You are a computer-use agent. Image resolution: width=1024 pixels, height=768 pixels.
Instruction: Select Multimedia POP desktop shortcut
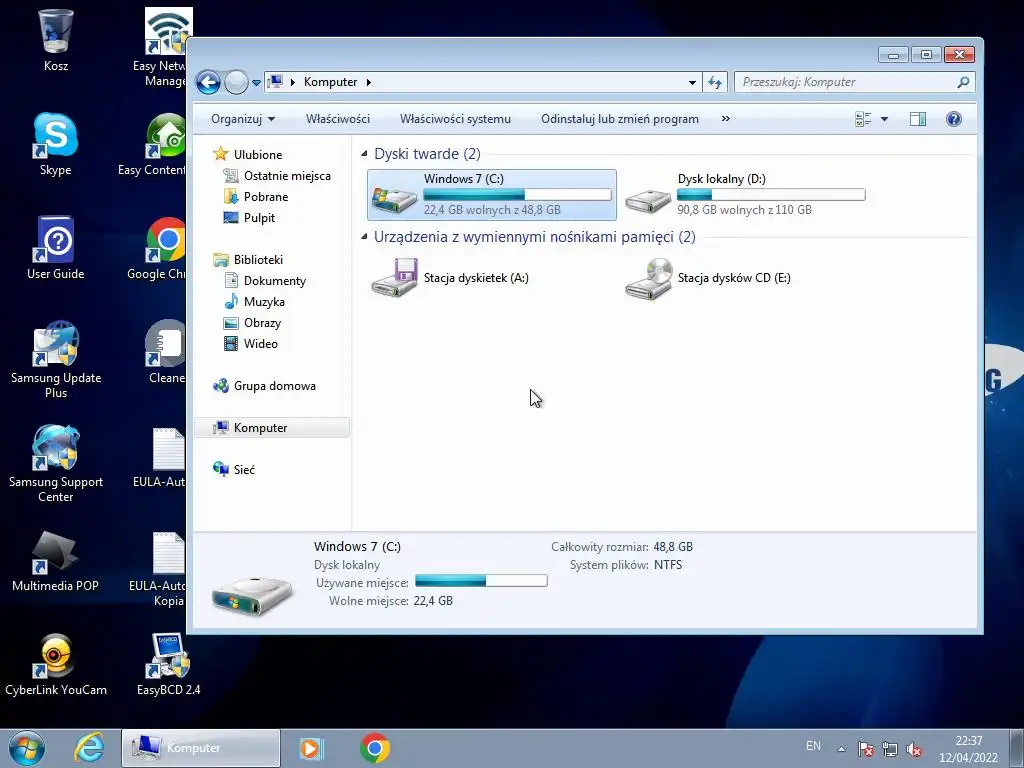[x=56, y=560]
